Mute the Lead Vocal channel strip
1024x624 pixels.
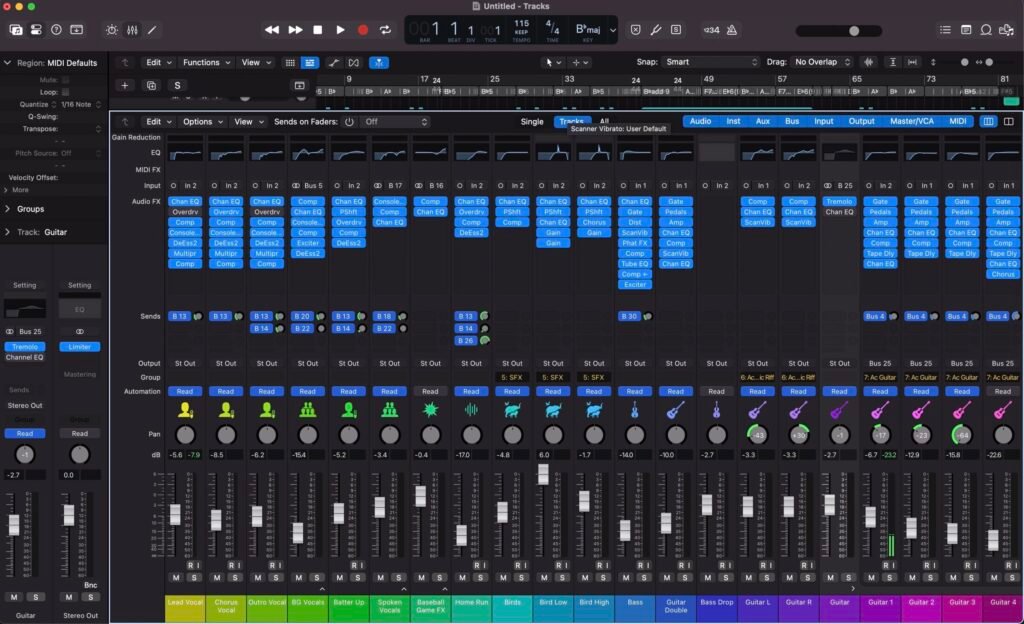click(x=176, y=578)
